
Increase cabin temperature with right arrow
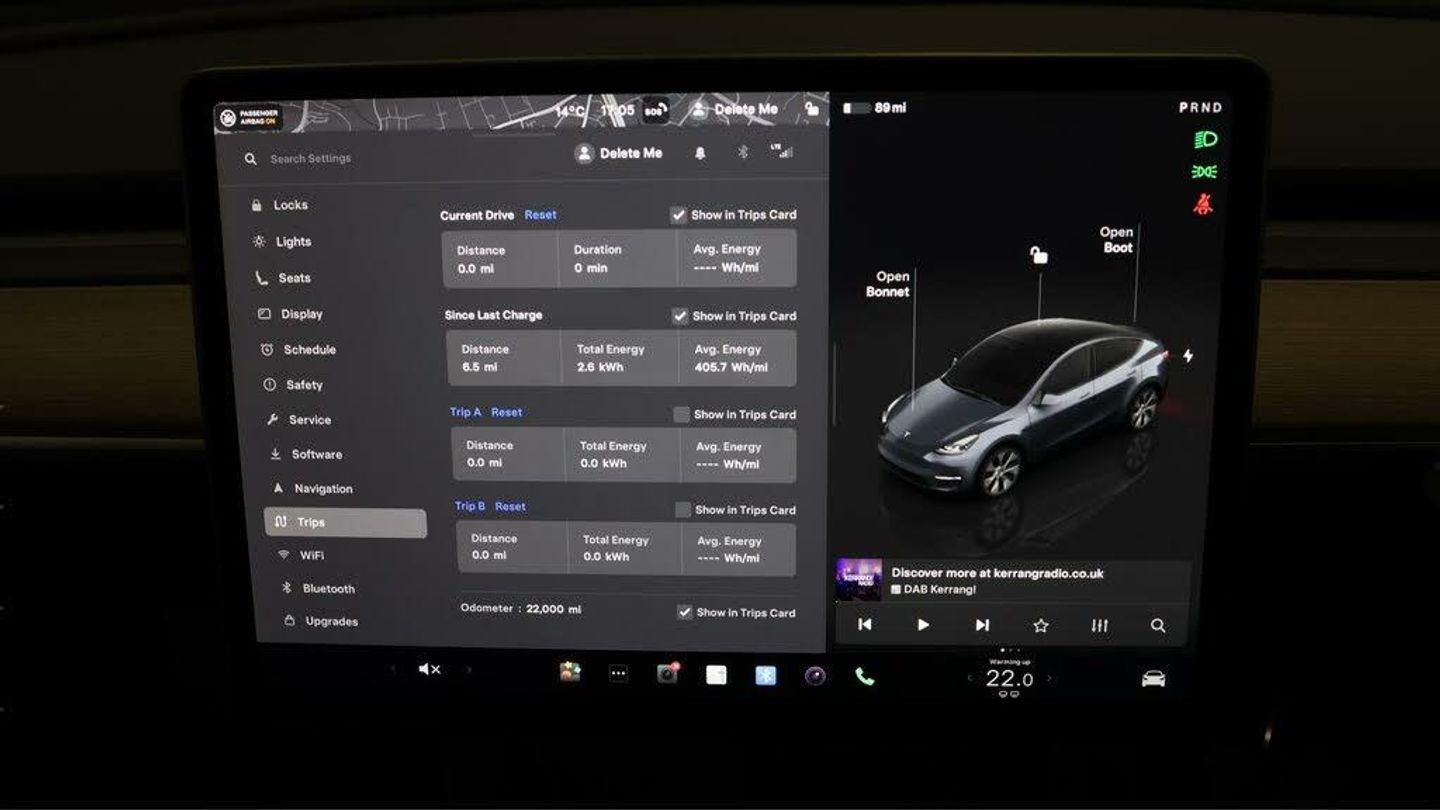point(1049,679)
